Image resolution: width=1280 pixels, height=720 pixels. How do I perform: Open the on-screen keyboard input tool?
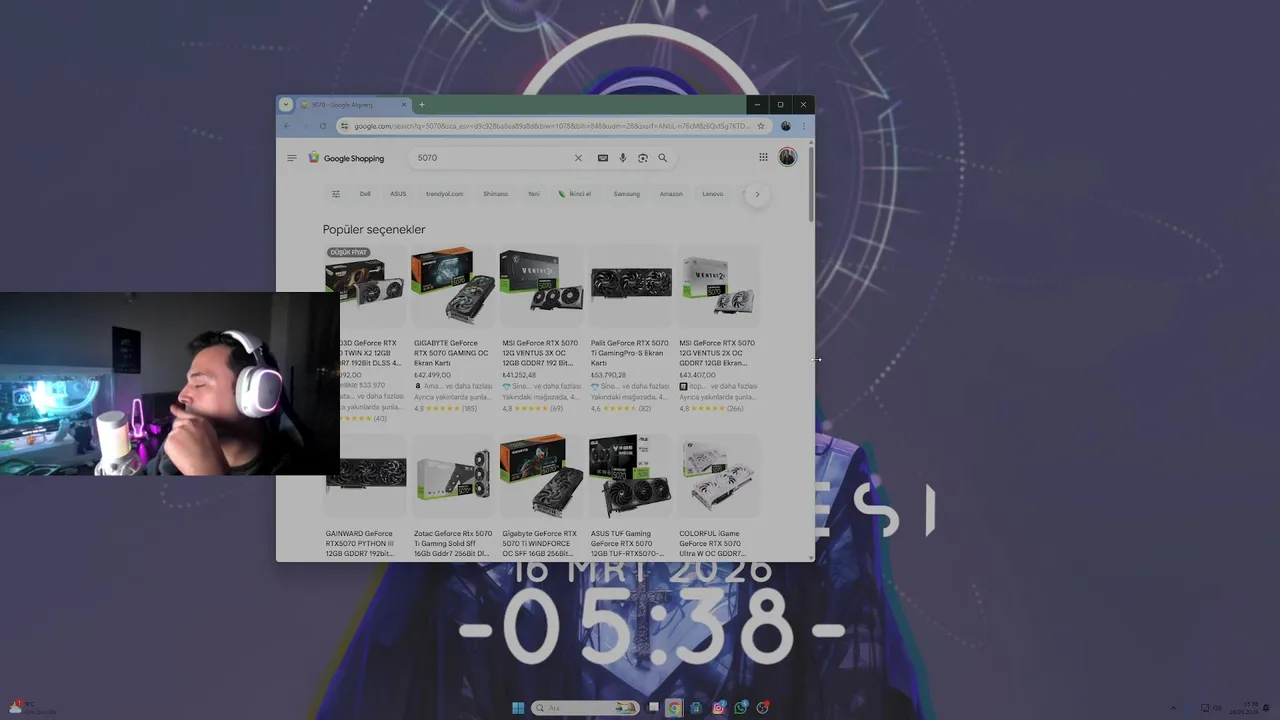(x=602, y=158)
